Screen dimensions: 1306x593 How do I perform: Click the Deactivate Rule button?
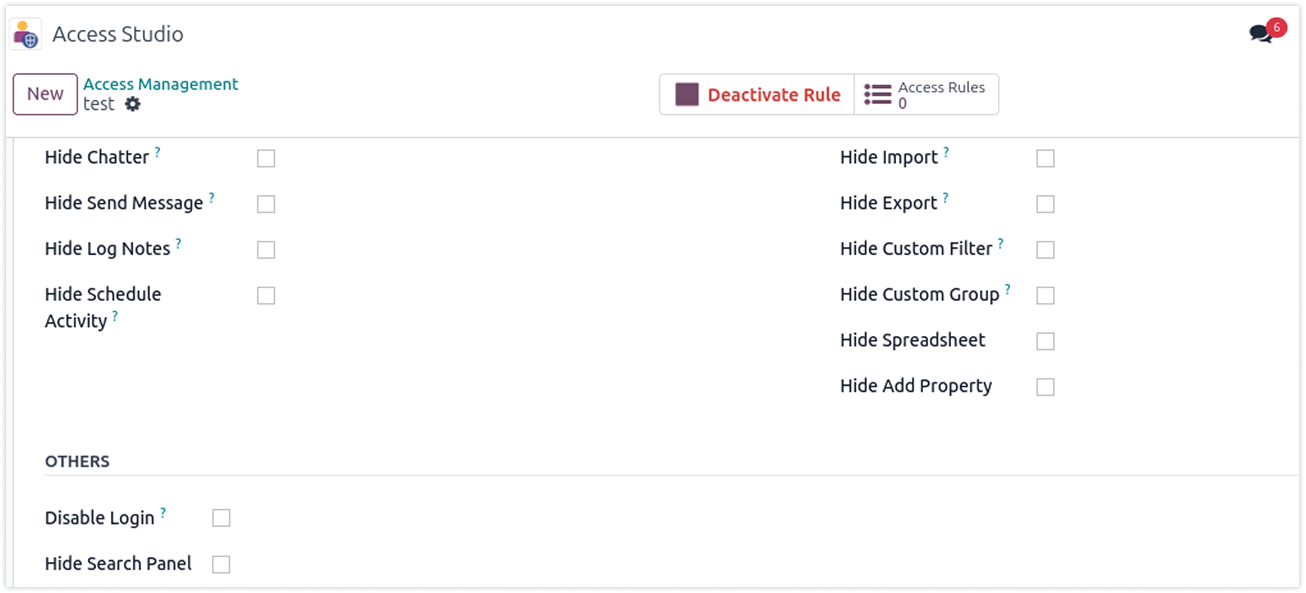[757, 95]
